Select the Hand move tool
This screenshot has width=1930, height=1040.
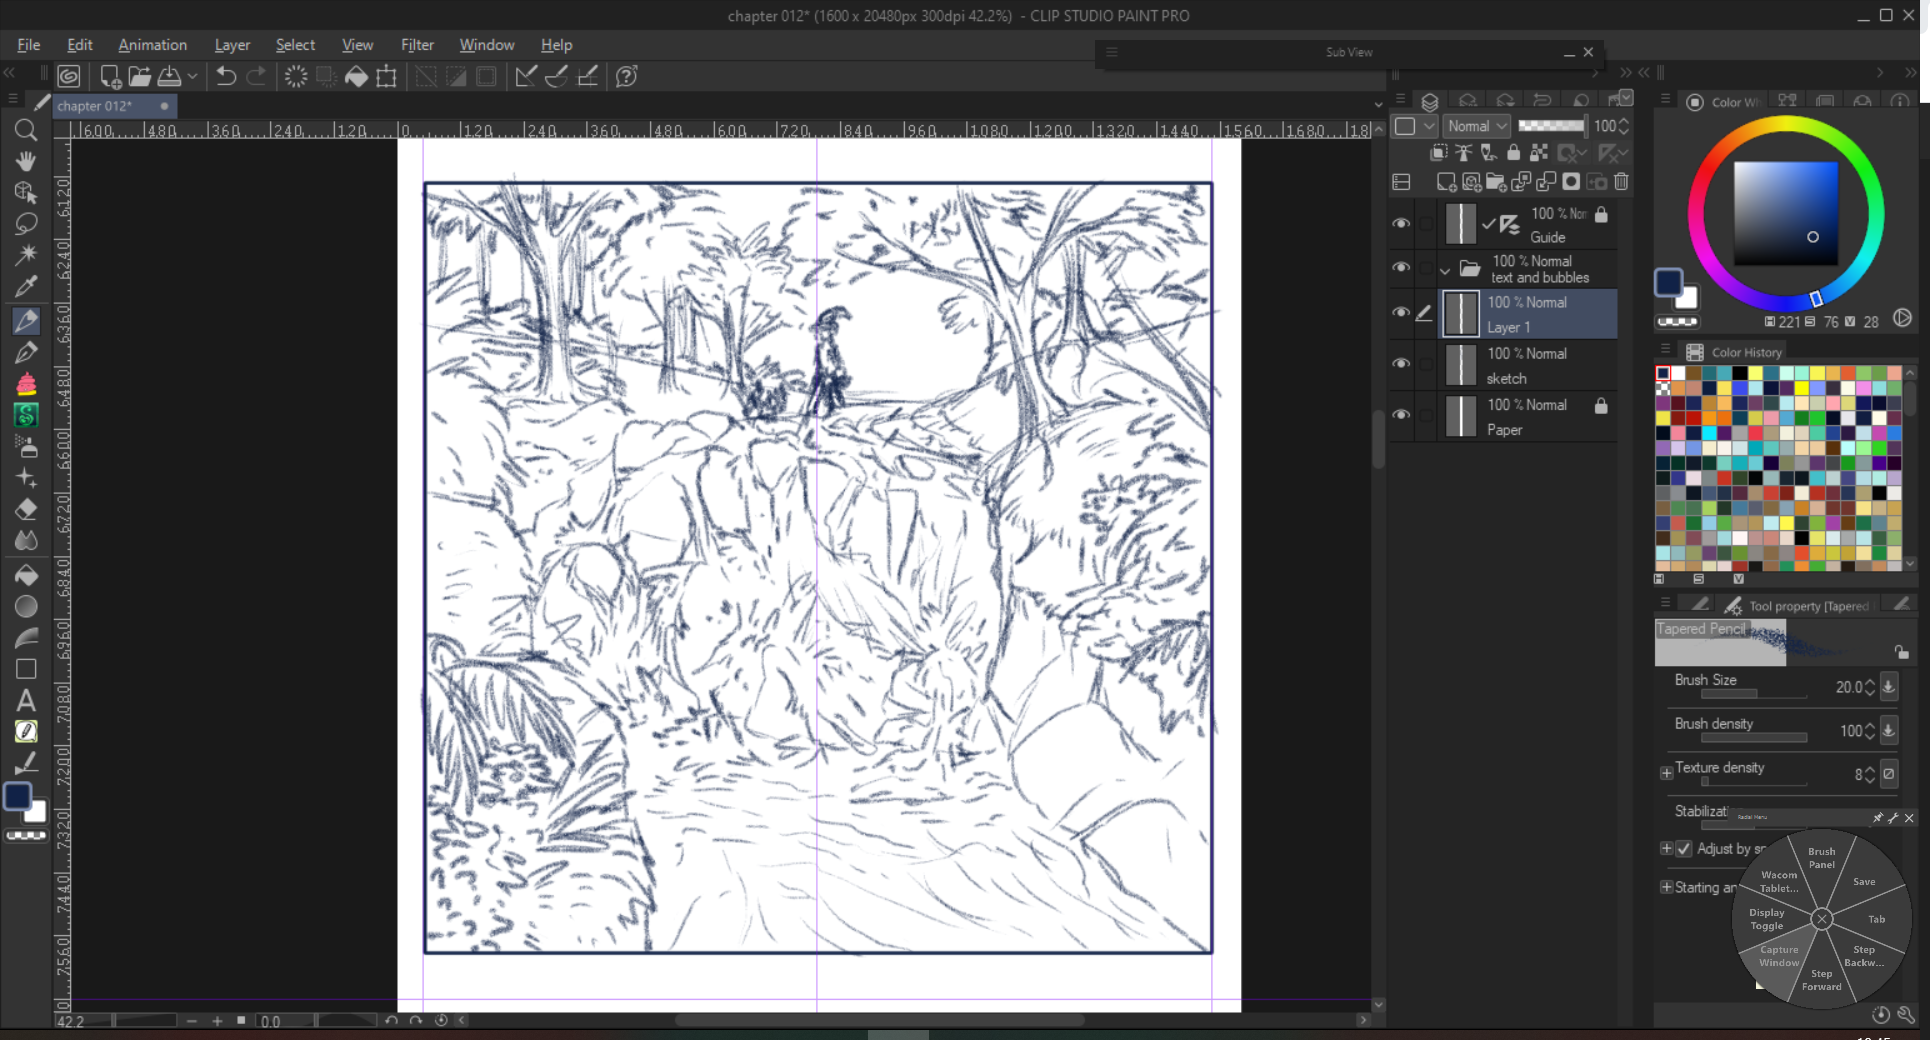click(x=26, y=161)
